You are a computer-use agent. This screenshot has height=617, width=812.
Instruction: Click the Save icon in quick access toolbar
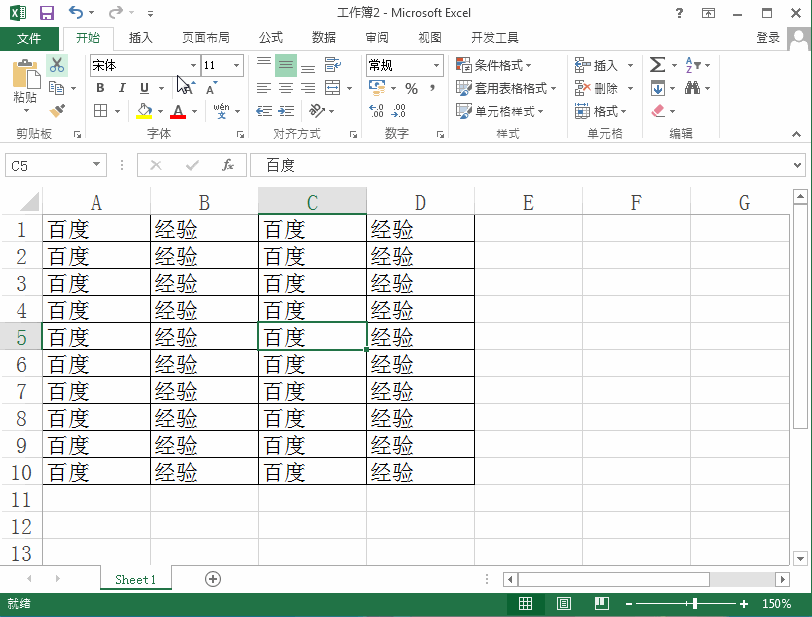pos(47,13)
